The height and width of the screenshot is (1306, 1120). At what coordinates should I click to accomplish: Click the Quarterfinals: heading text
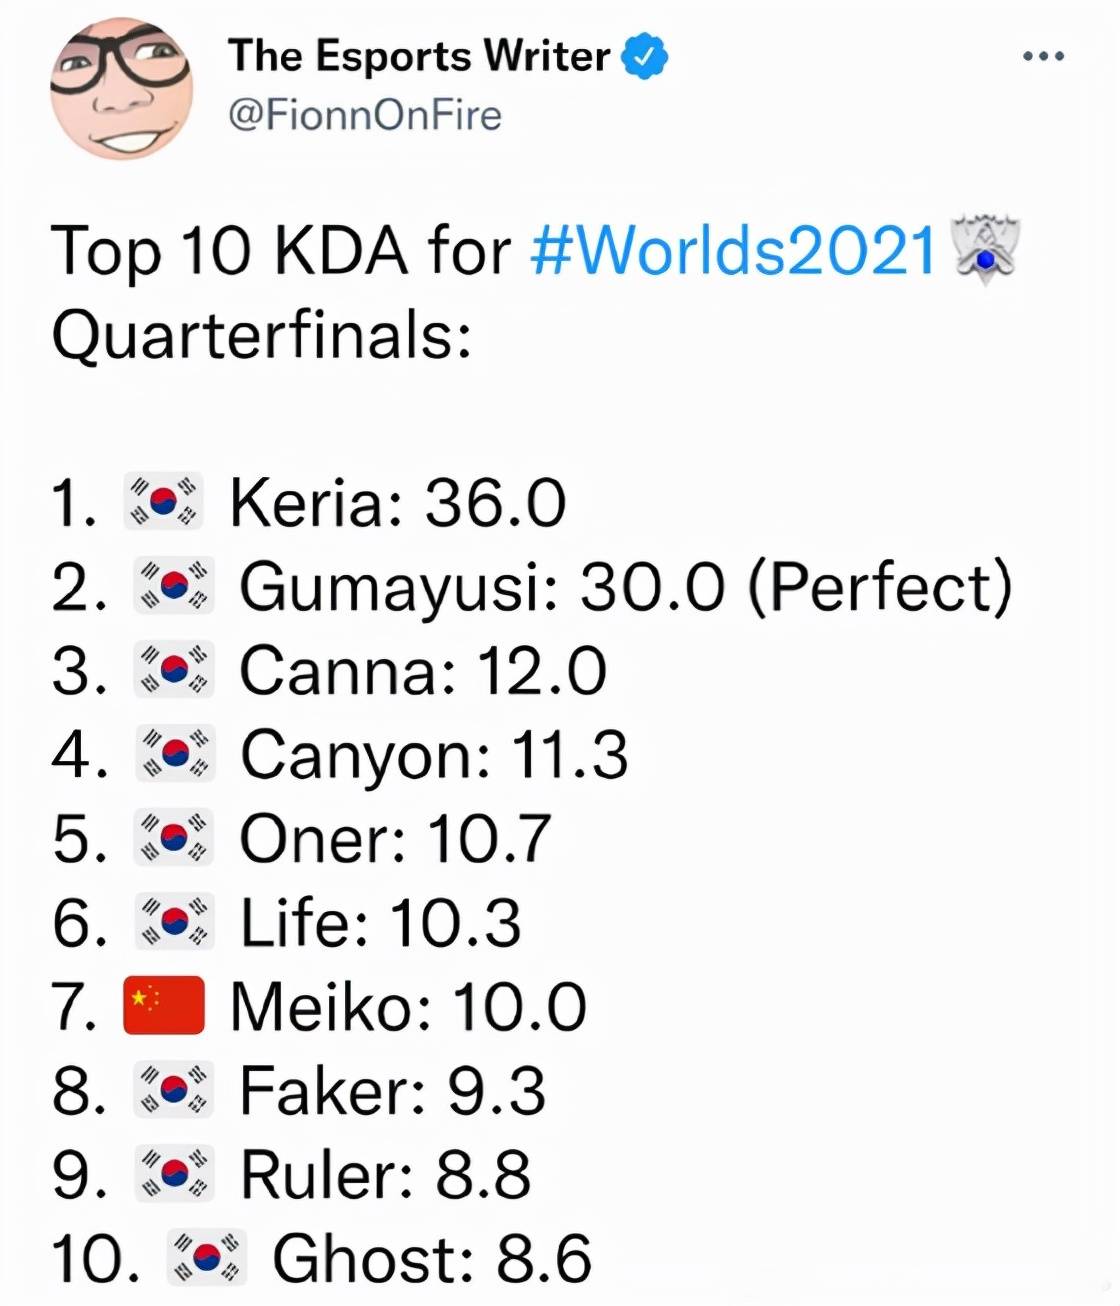point(260,335)
